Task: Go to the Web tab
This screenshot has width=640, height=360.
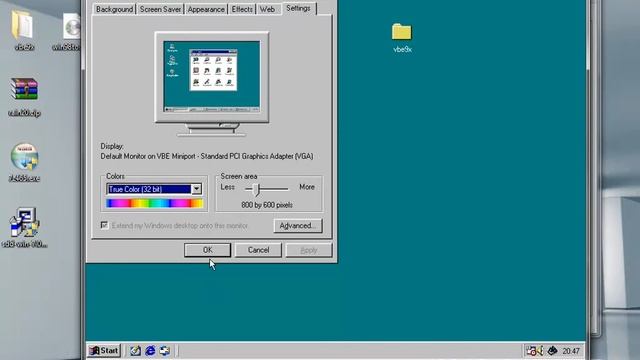Action: point(267,9)
